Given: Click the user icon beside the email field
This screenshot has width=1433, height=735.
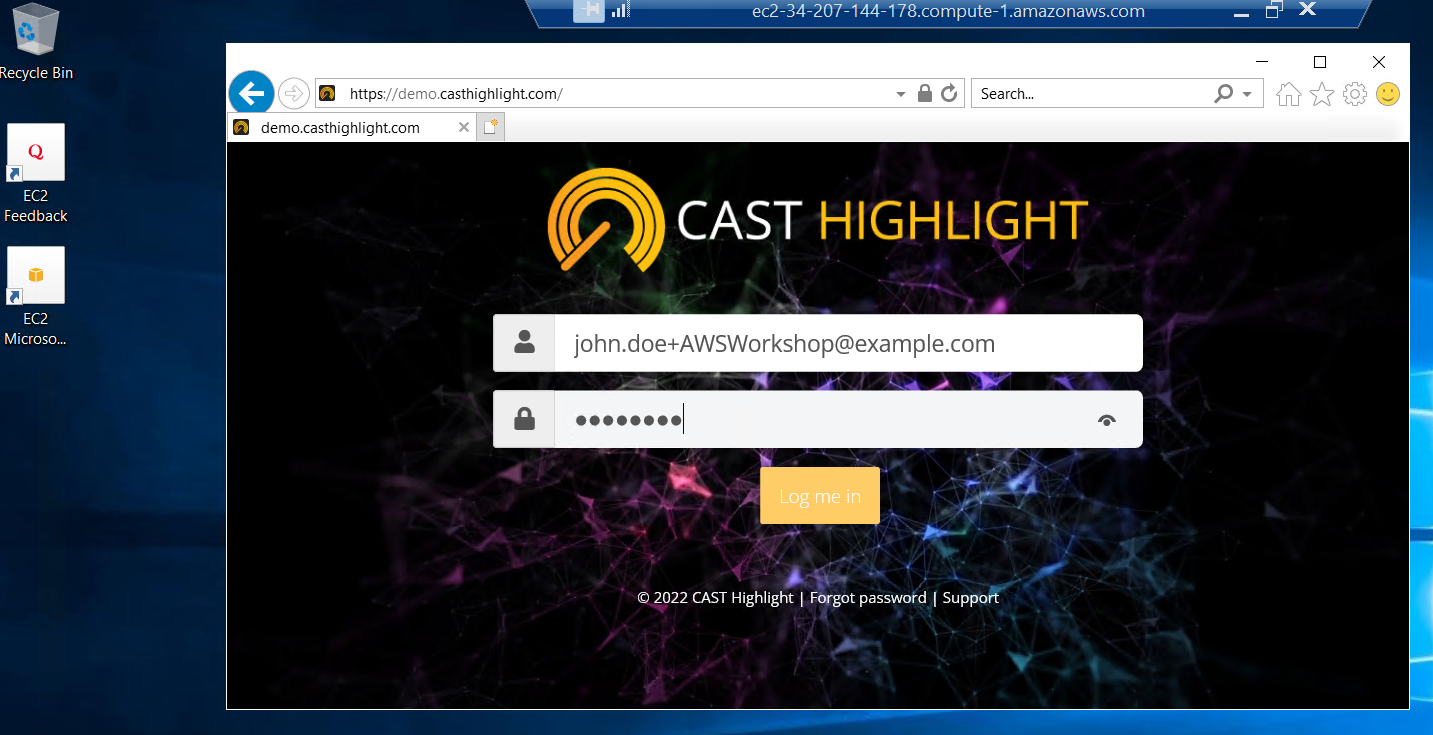Looking at the screenshot, I should click(524, 343).
